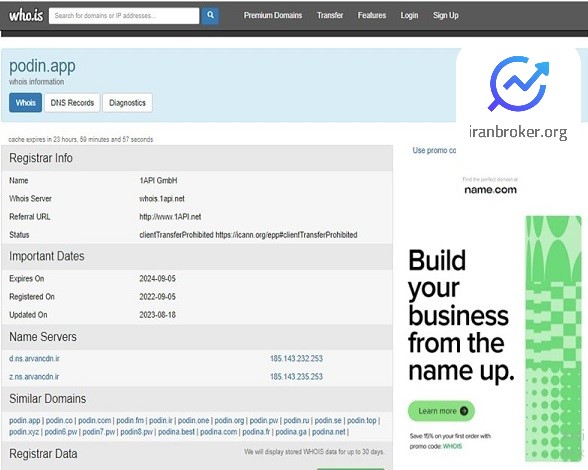The height and width of the screenshot is (470, 588).
Task: Open similar domain podina.com
Action: click(219, 432)
